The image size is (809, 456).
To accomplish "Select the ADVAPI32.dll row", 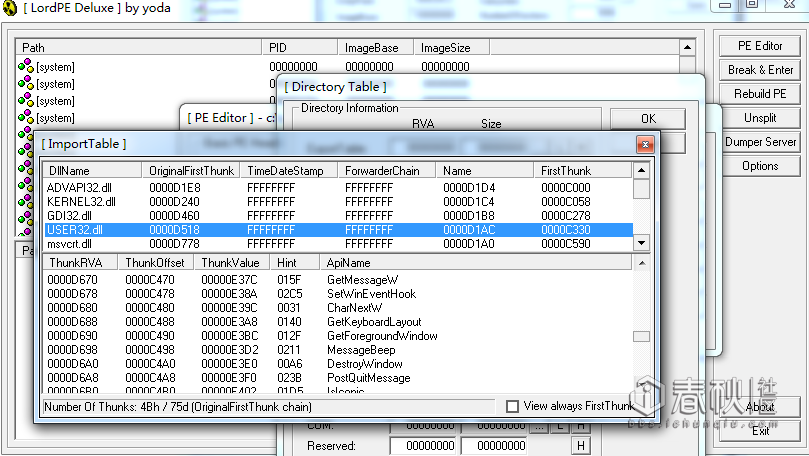I will tap(338, 188).
